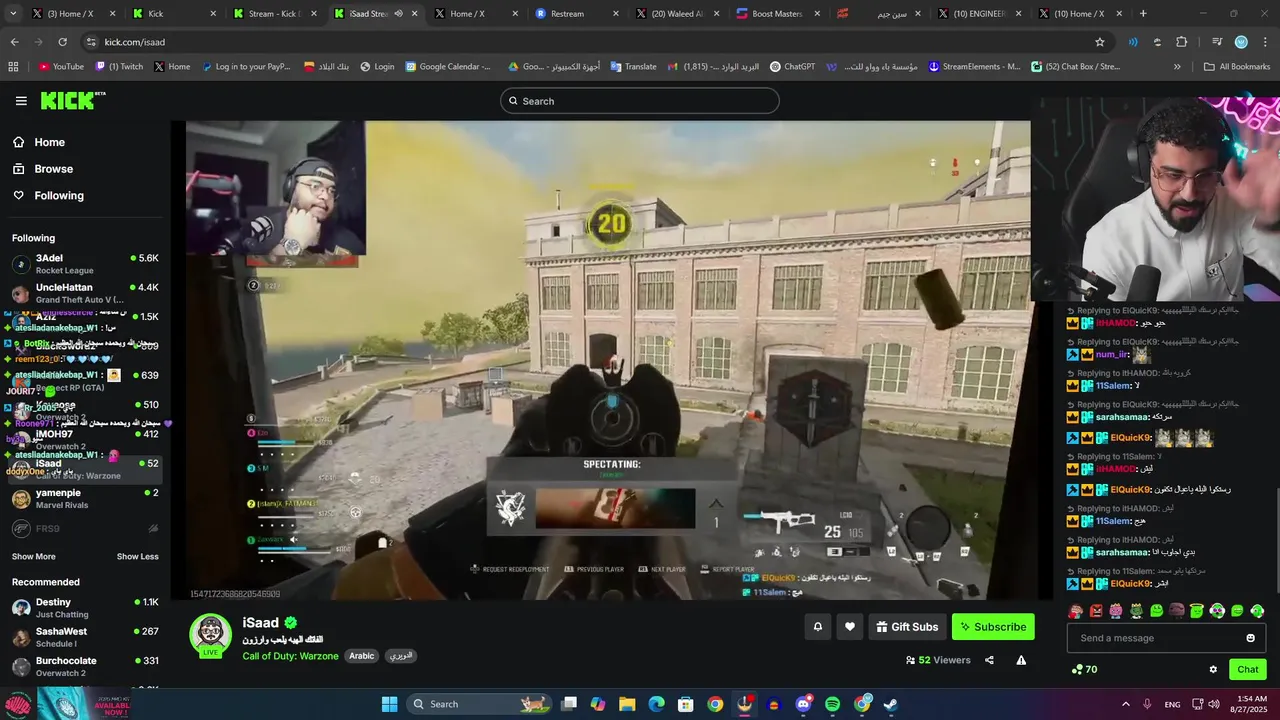This screenshot has height=720, width=1280.
Task: Click the Arabic language tag
Action: [362, 656]
